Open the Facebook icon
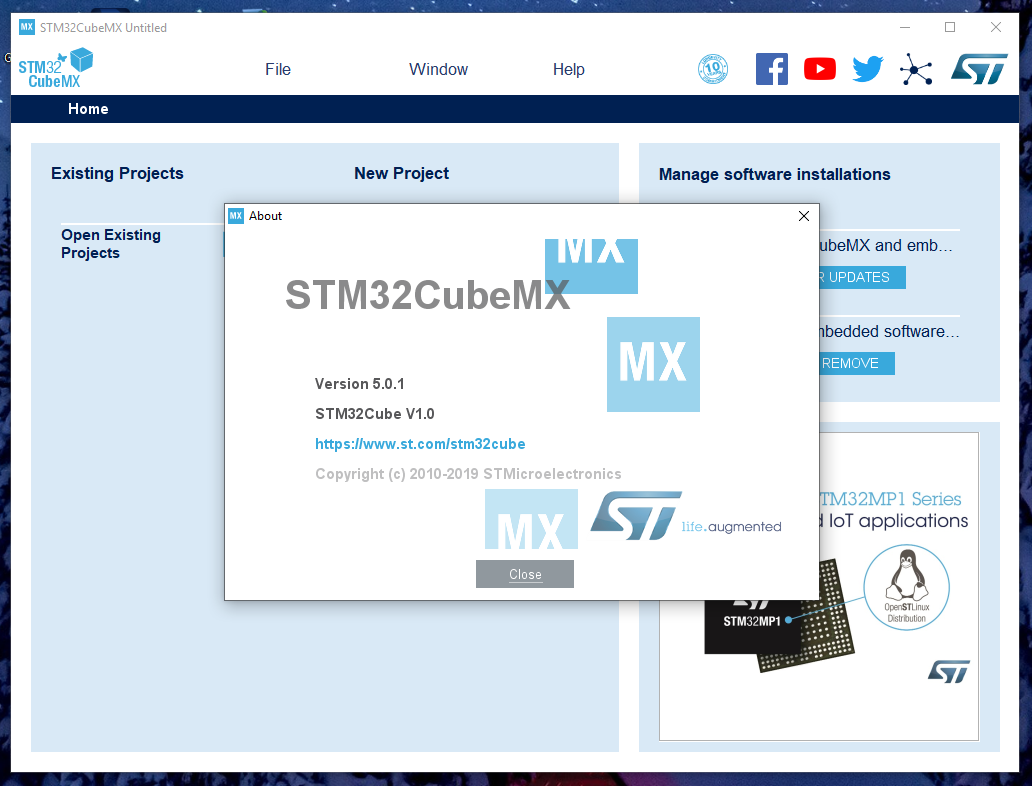 click(x=771, y=69)
